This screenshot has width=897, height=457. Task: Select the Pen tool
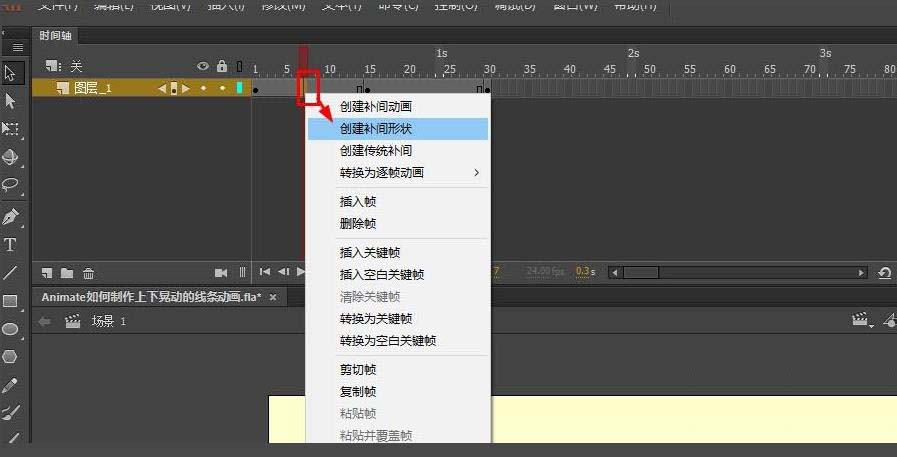pos(11,216)
